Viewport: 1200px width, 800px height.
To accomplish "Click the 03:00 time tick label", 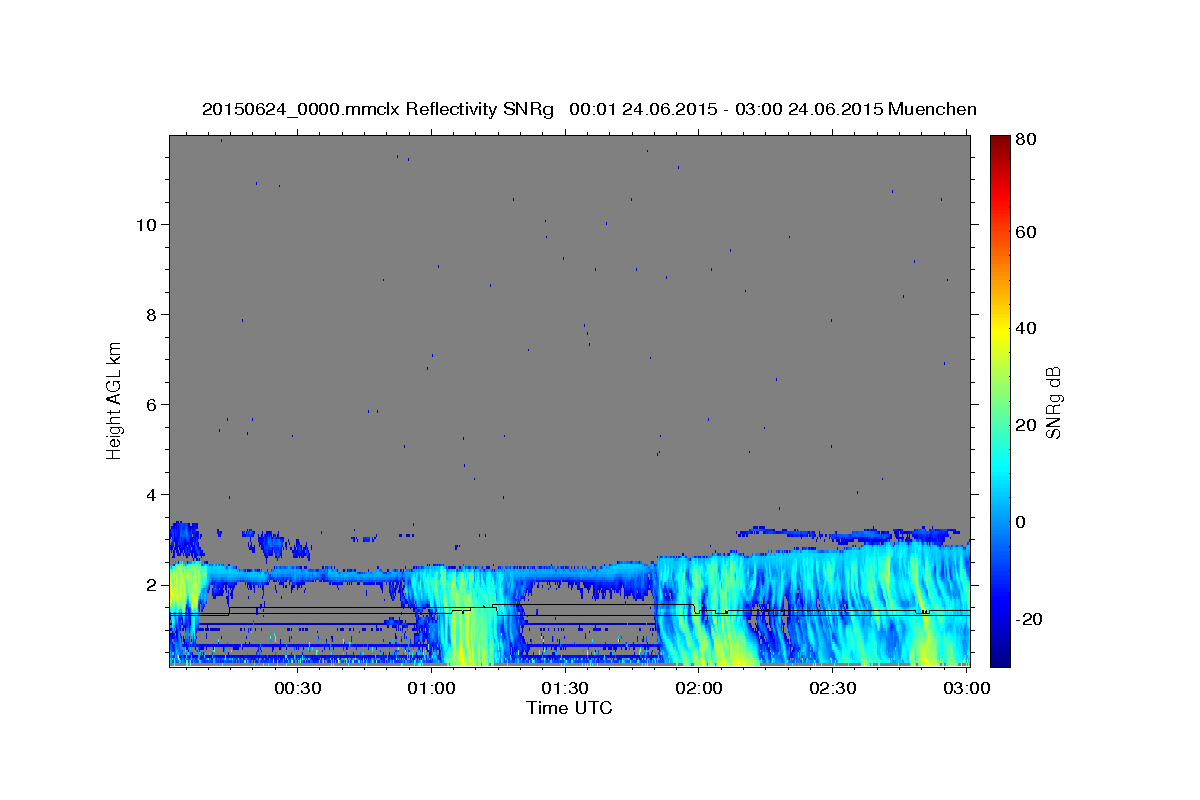I will click(x=967, y=688).
